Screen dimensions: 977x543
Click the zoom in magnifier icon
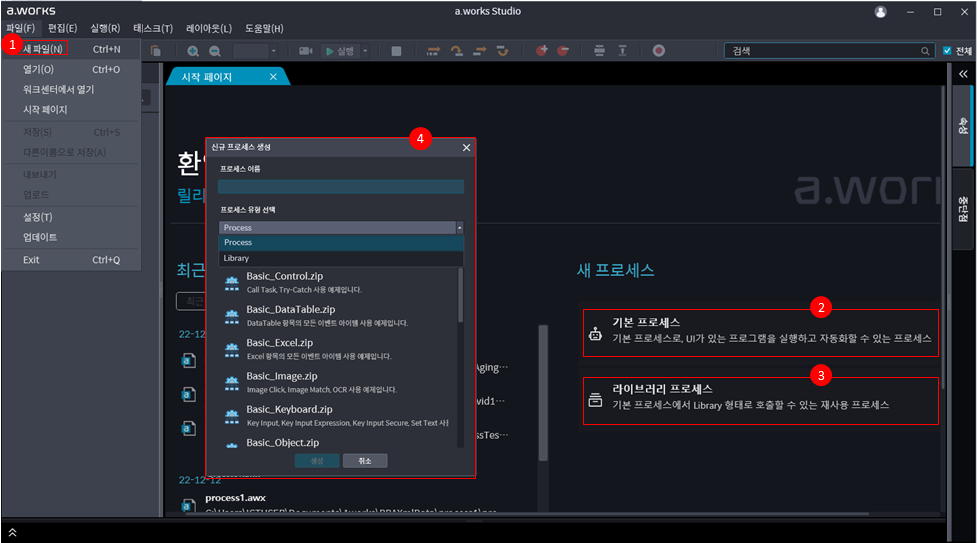pyautogui.click(x=193, y=51)
